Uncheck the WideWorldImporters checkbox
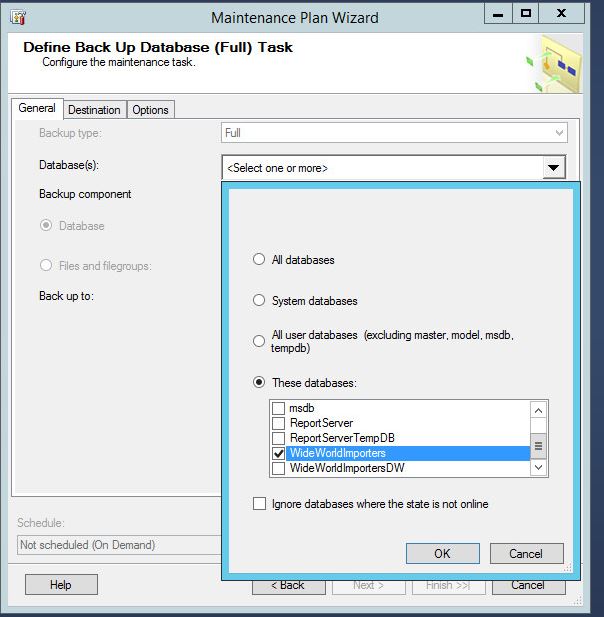This screenshot has height=617, width=604. [x=278, y=453]
